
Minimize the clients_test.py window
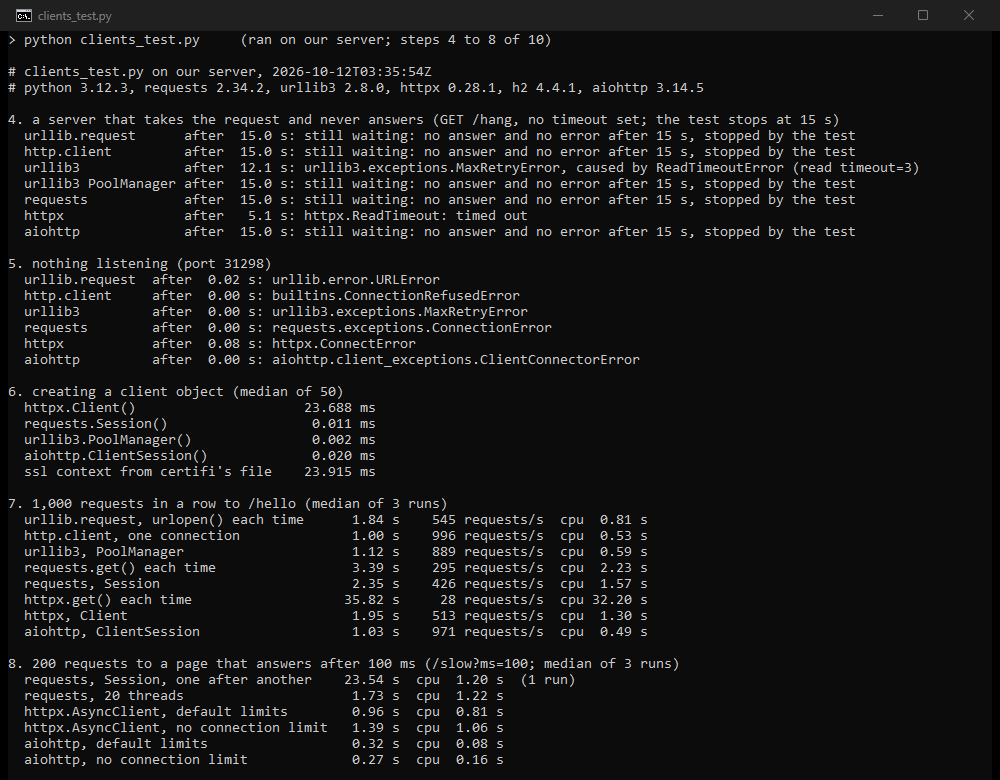coord(878,15)
